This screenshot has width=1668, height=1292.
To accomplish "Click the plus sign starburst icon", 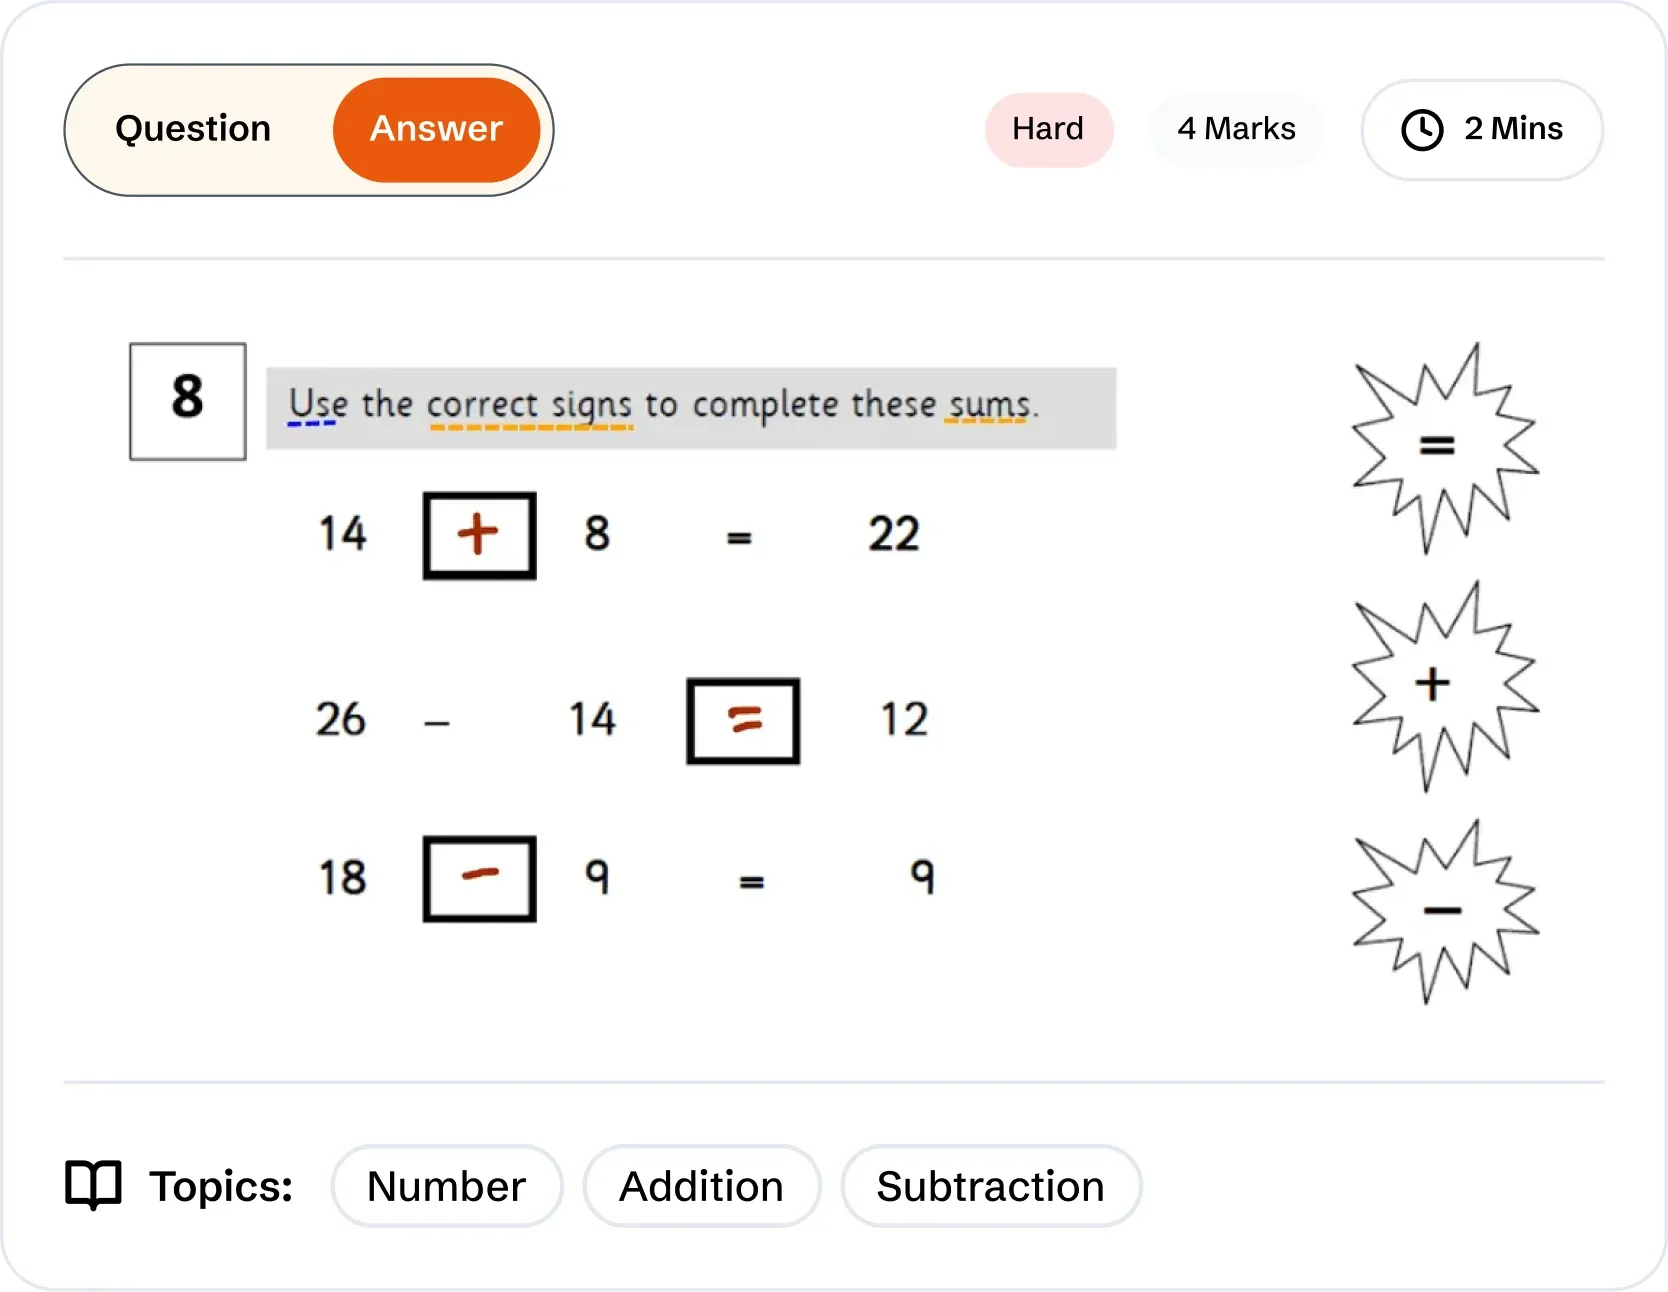I will [1442, 685].
